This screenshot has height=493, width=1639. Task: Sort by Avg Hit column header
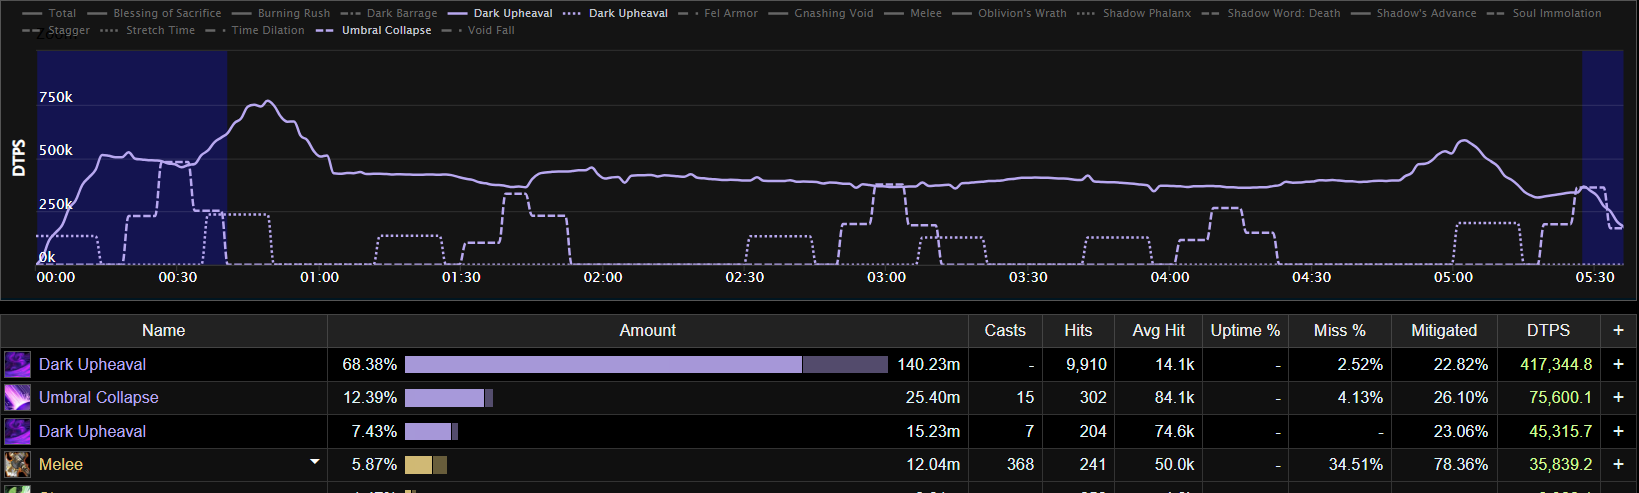(1159, 331)
